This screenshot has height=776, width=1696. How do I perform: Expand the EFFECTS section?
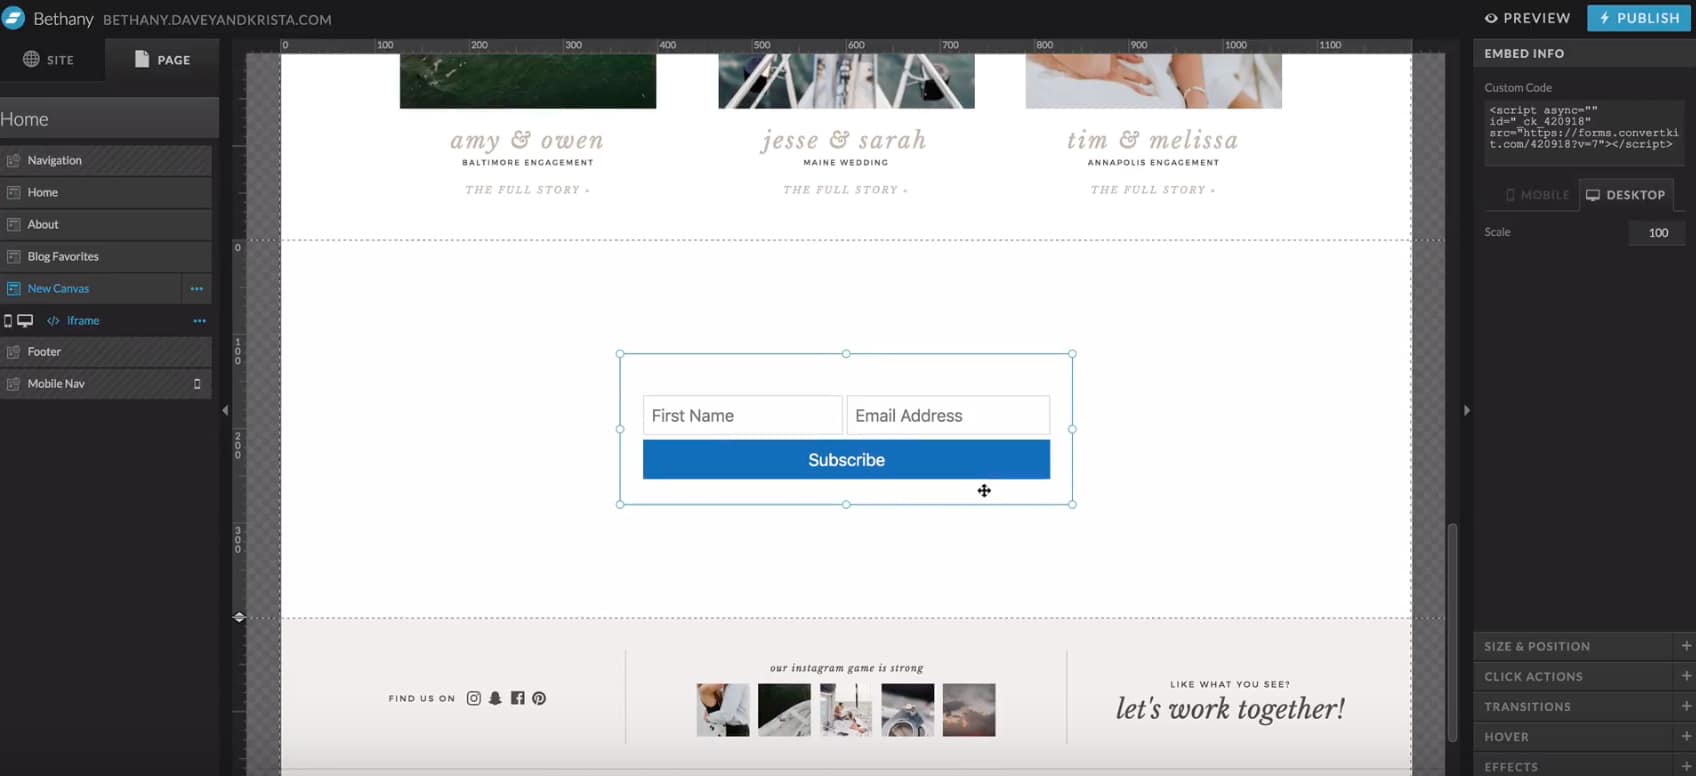coord(1584,766)
